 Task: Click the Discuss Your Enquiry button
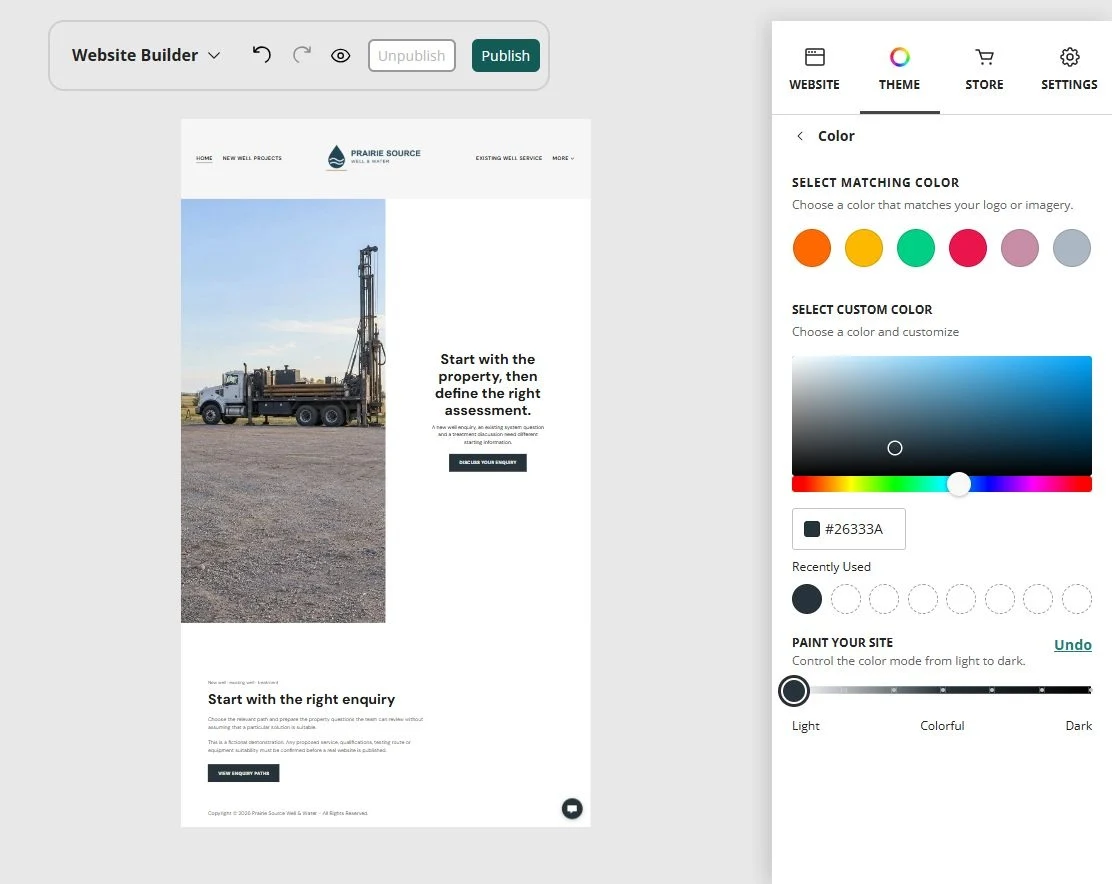point(488,462)
